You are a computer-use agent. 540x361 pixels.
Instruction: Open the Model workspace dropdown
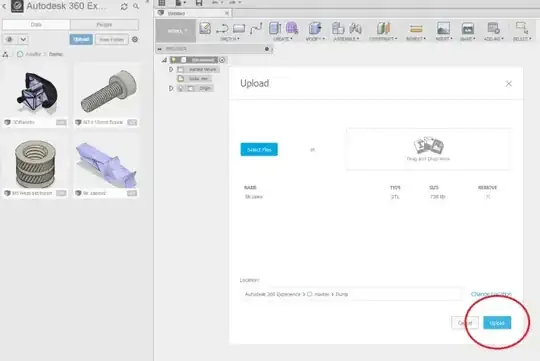tap(176, 31)
